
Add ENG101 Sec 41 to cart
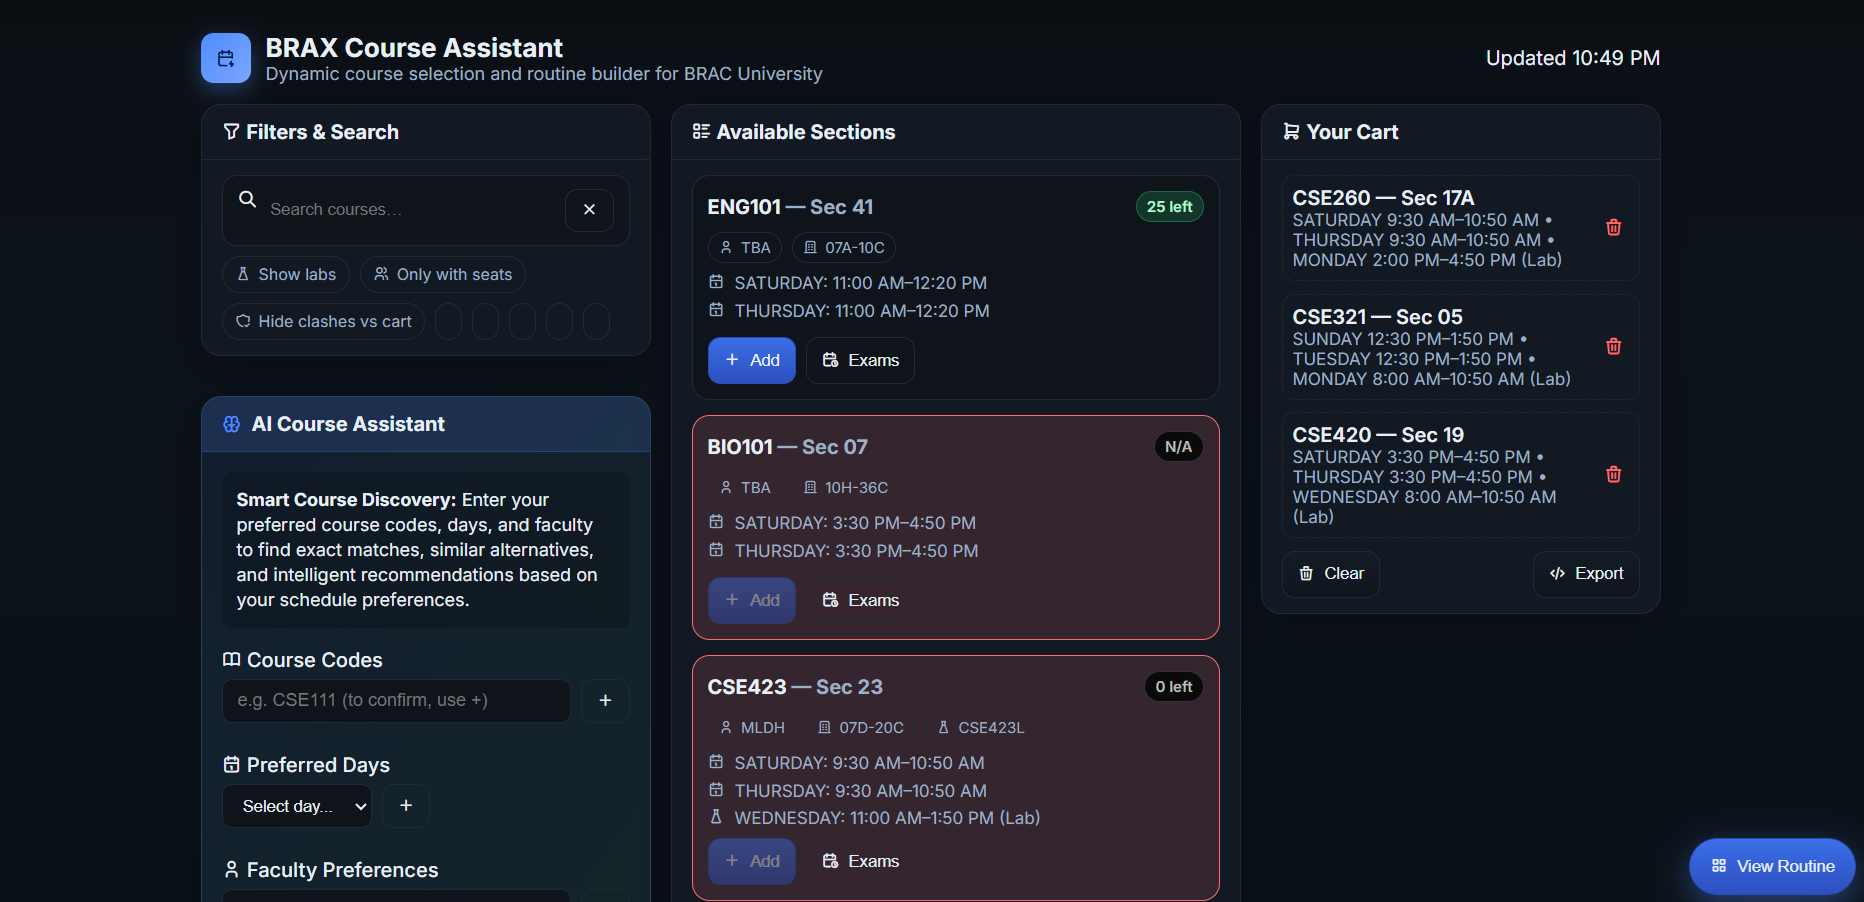752,361
